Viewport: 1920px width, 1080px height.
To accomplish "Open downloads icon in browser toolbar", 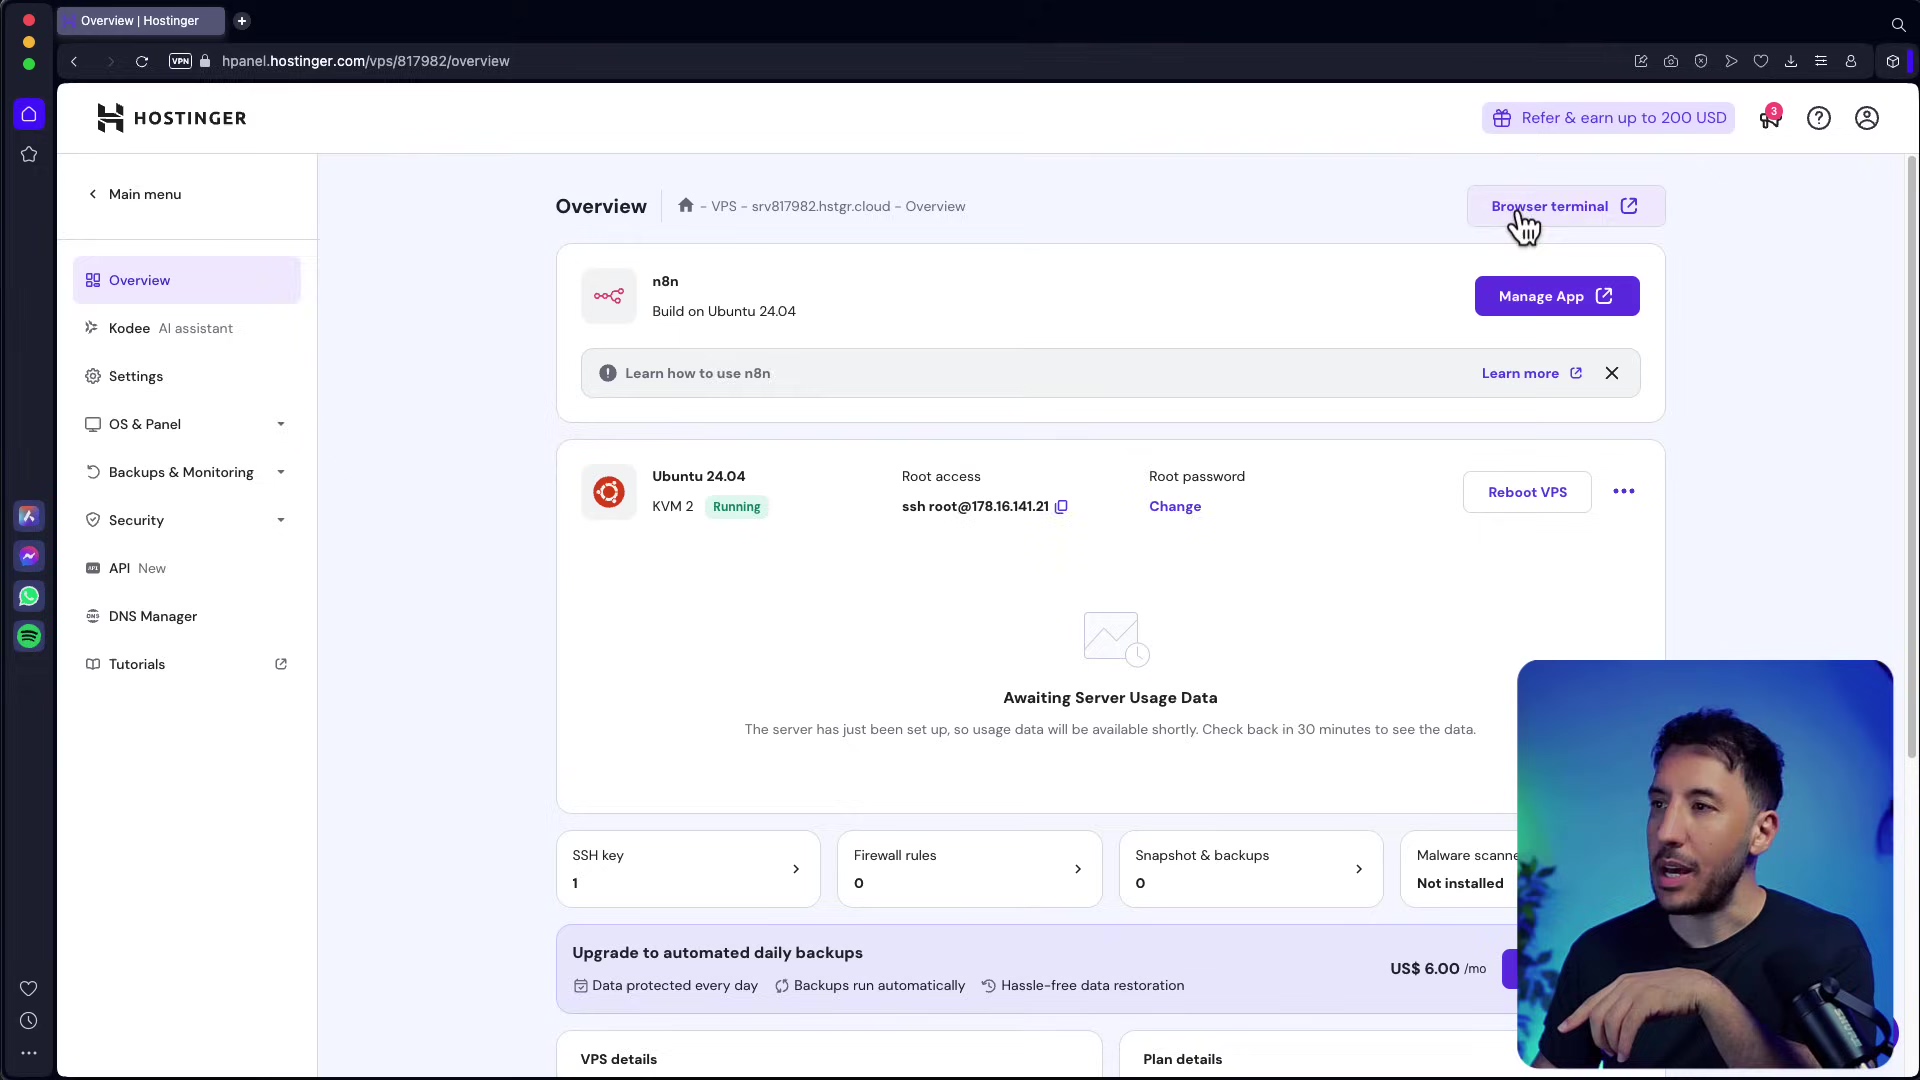I will 1790,61.
